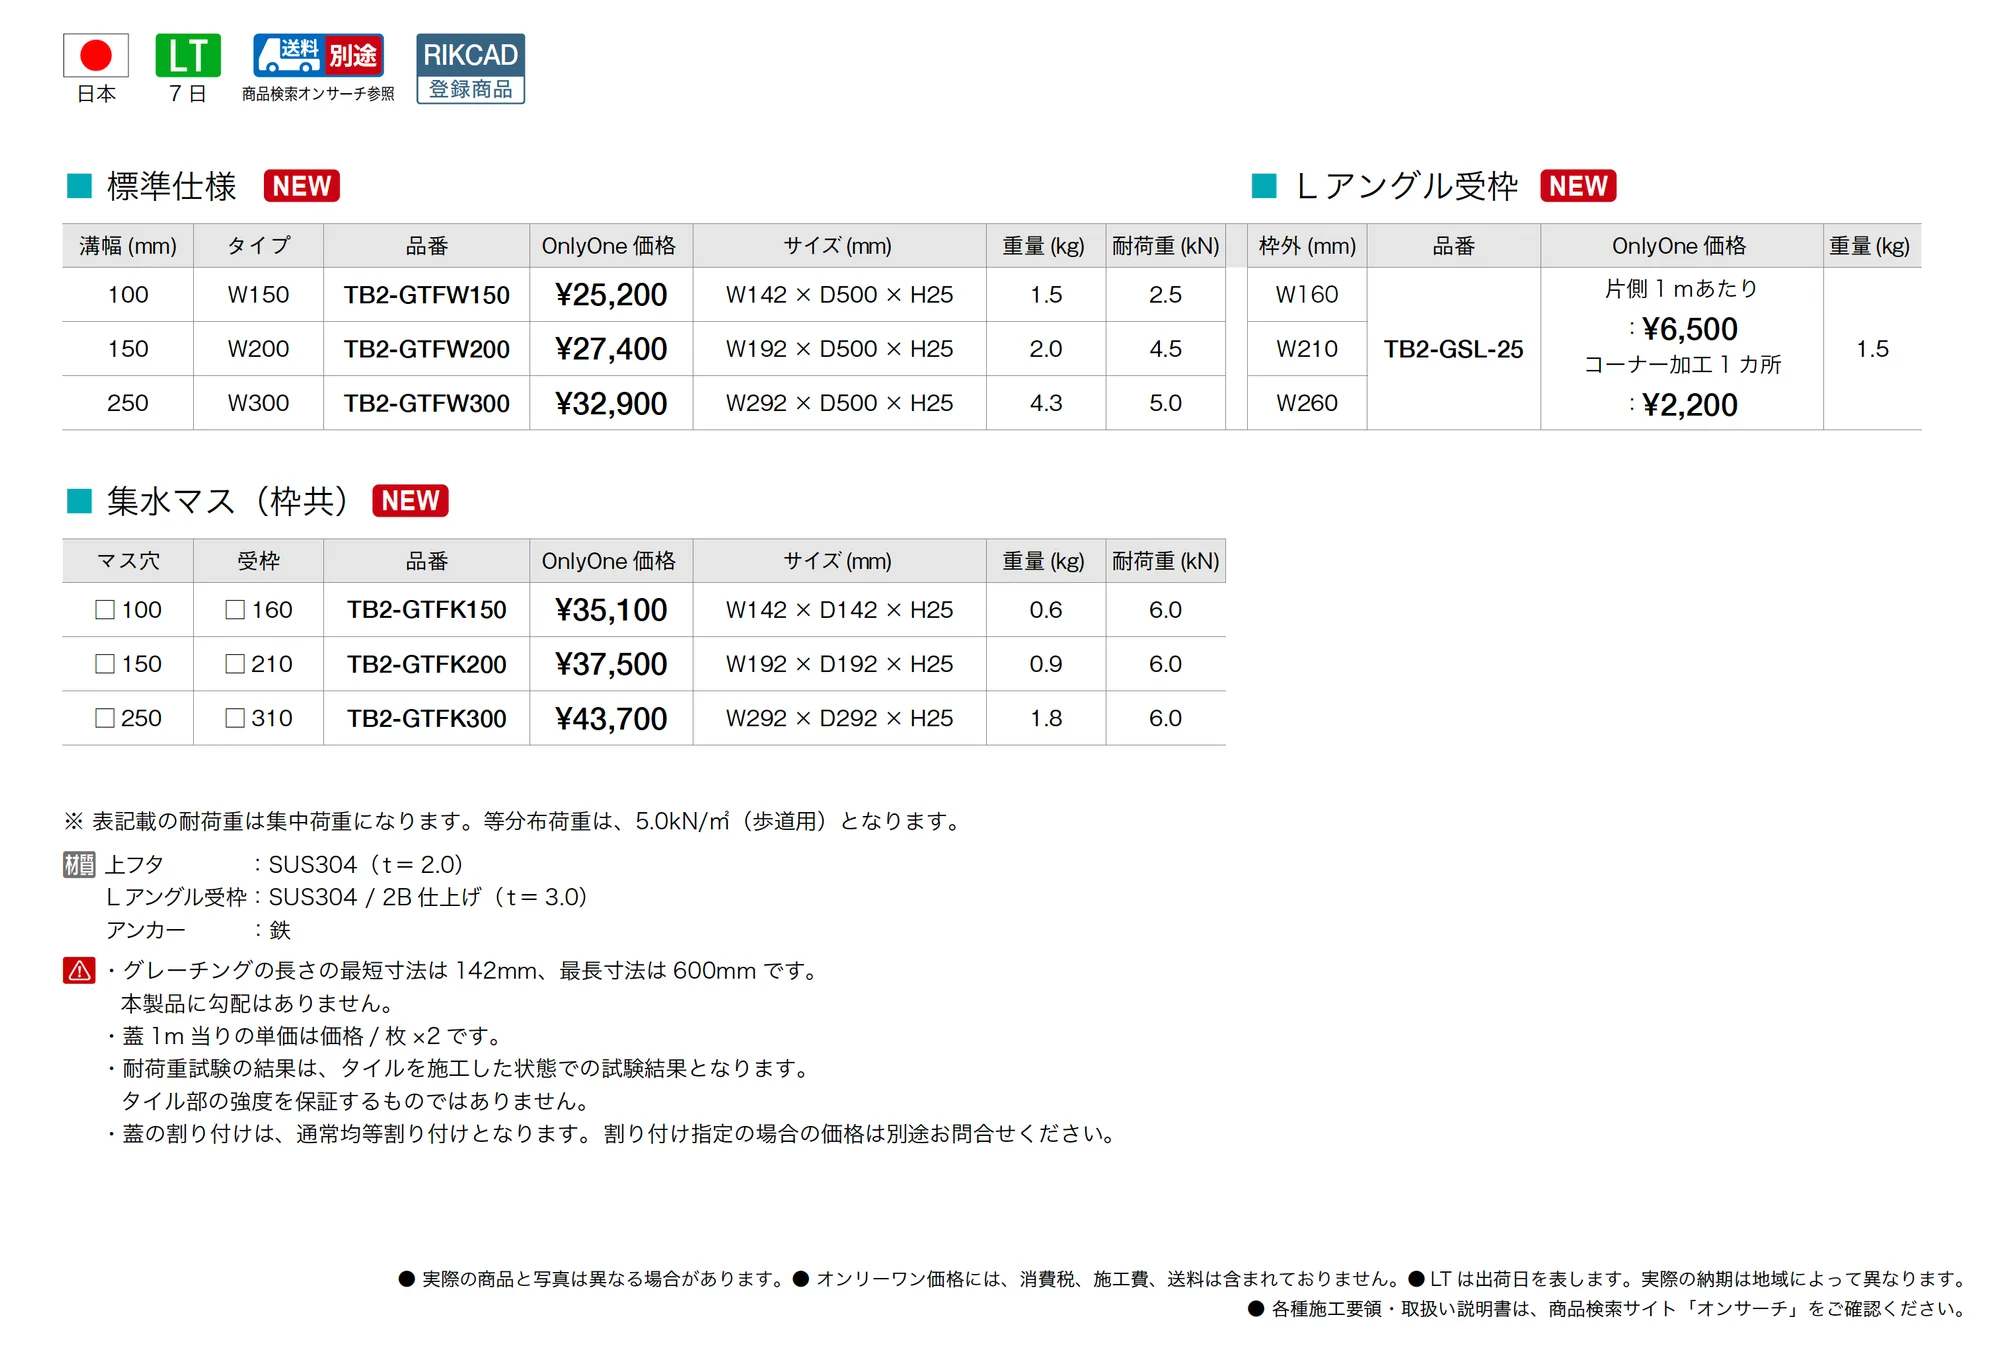Click product code TB2-GSL-25
The image size is (2000, 1352).
[1453, 349]
